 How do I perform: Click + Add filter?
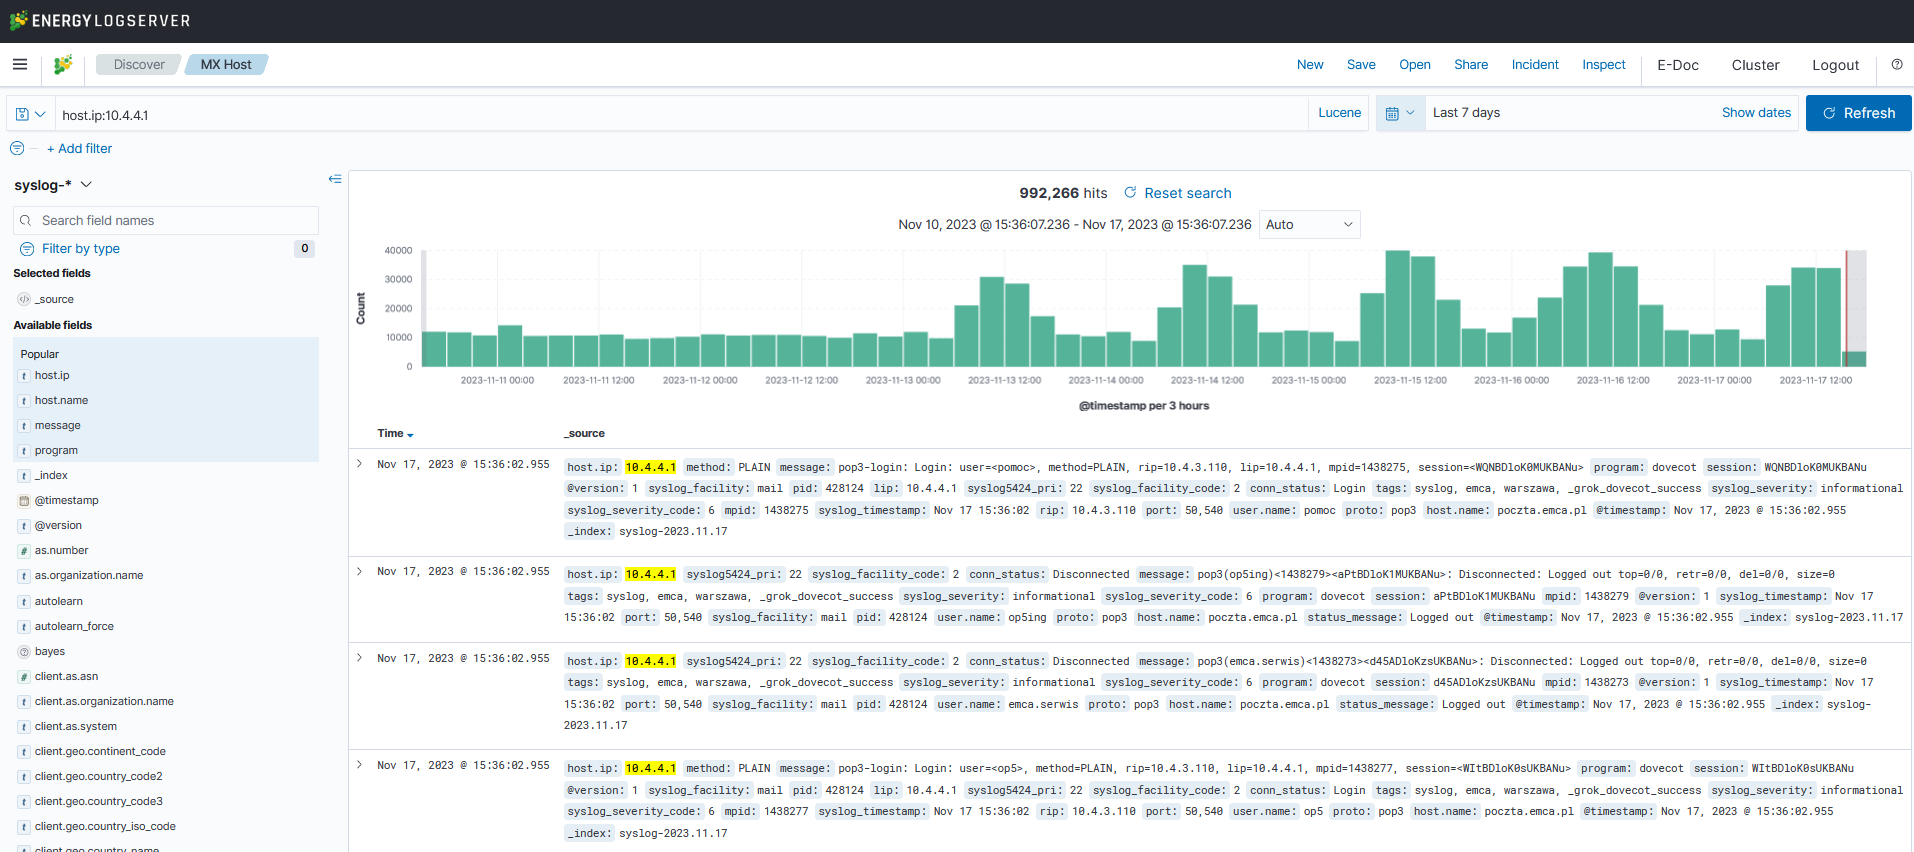tap(79, 148)
